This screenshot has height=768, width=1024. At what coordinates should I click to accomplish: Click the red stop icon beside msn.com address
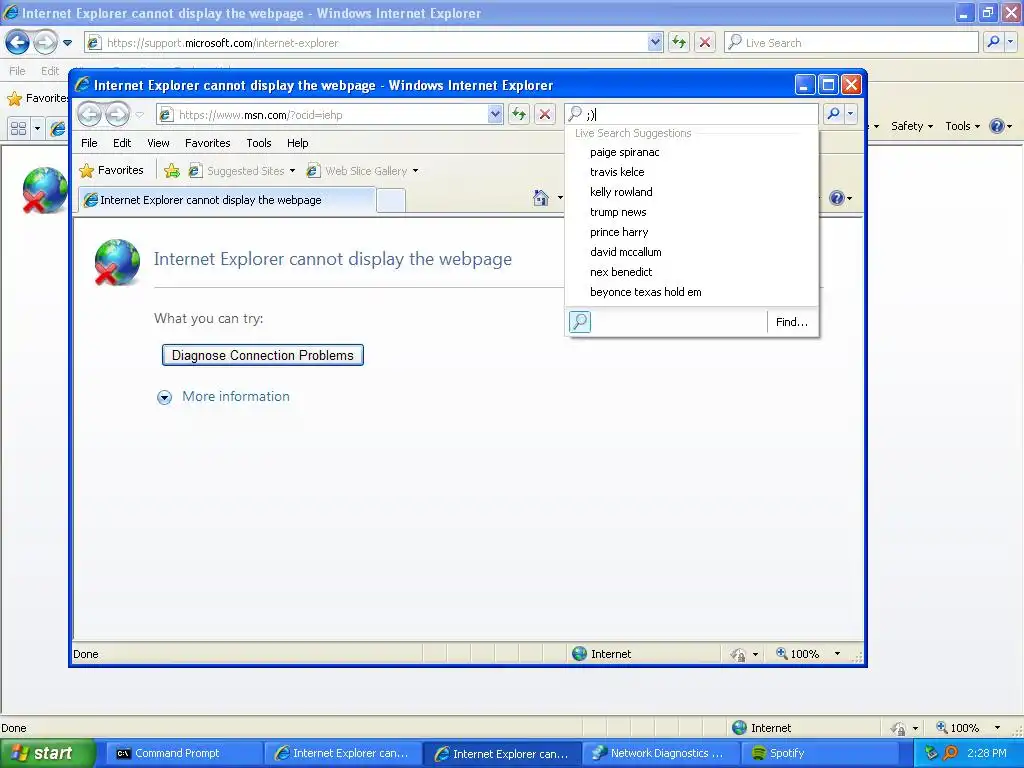coord(545,114)
